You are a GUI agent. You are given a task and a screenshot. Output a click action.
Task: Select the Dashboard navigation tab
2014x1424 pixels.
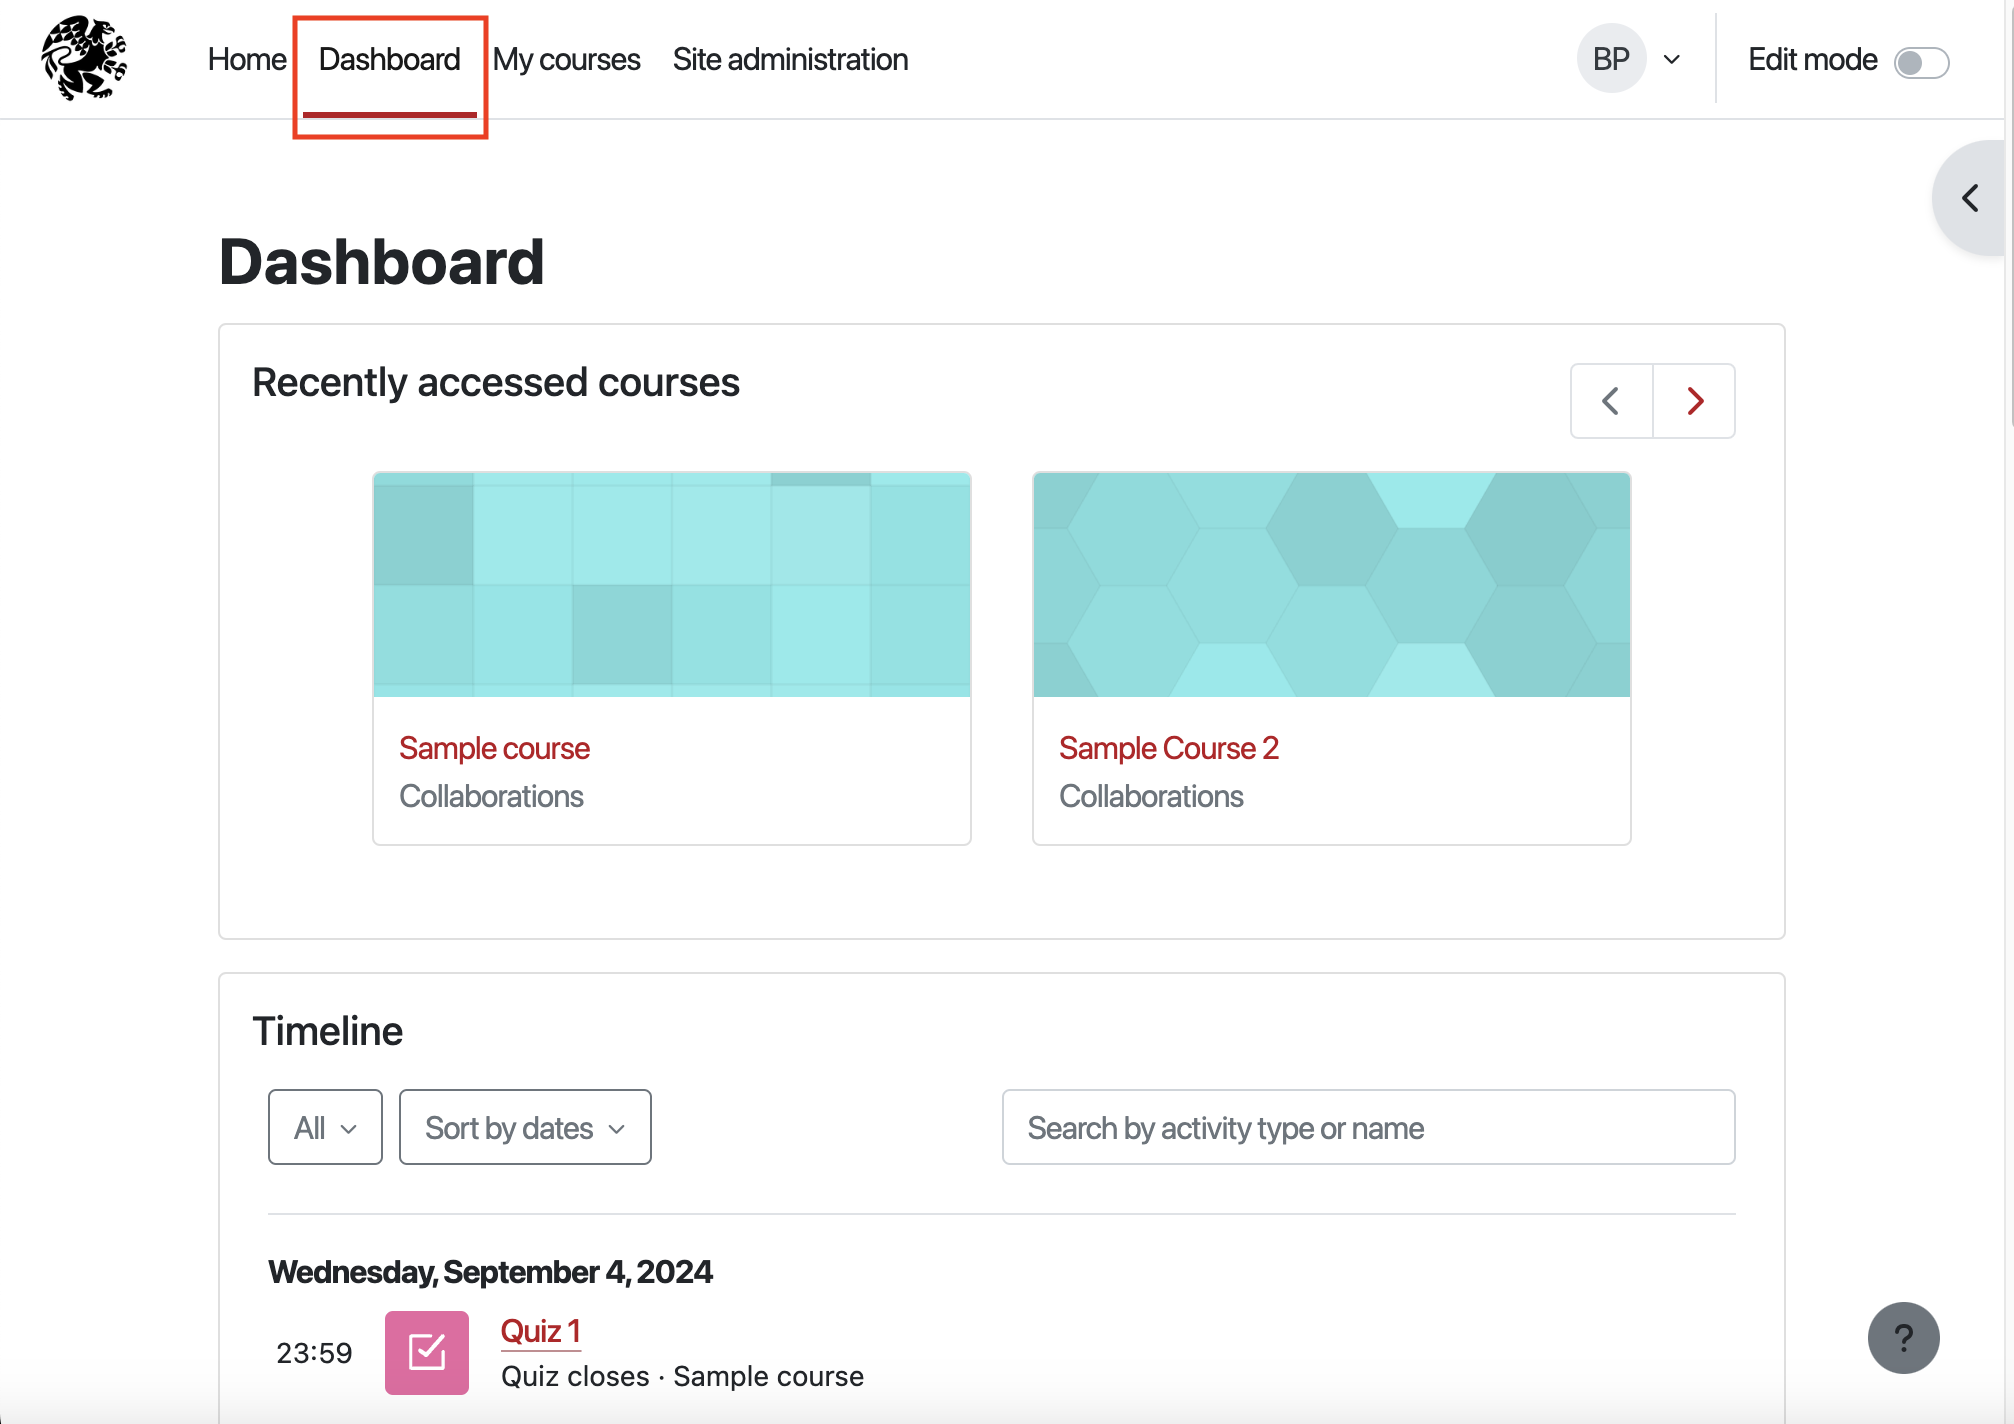coord(389,60)
